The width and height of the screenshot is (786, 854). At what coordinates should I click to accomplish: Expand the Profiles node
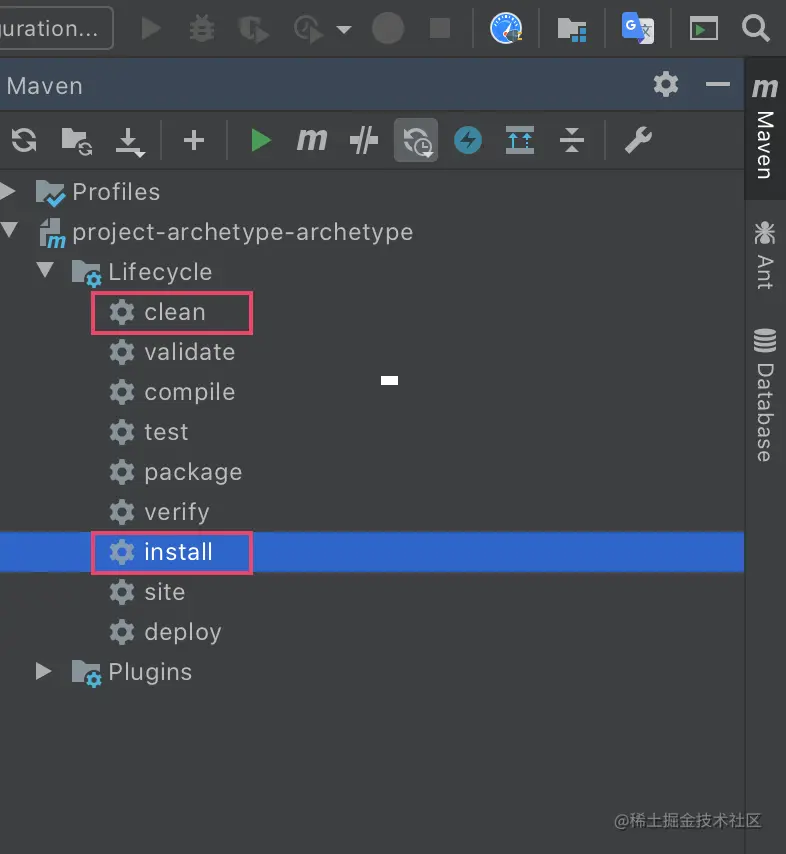(8, 191)
